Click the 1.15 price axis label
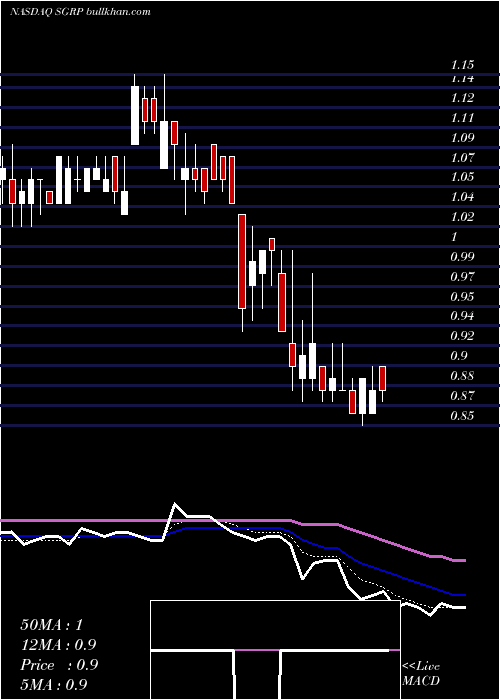 [462, 65]
